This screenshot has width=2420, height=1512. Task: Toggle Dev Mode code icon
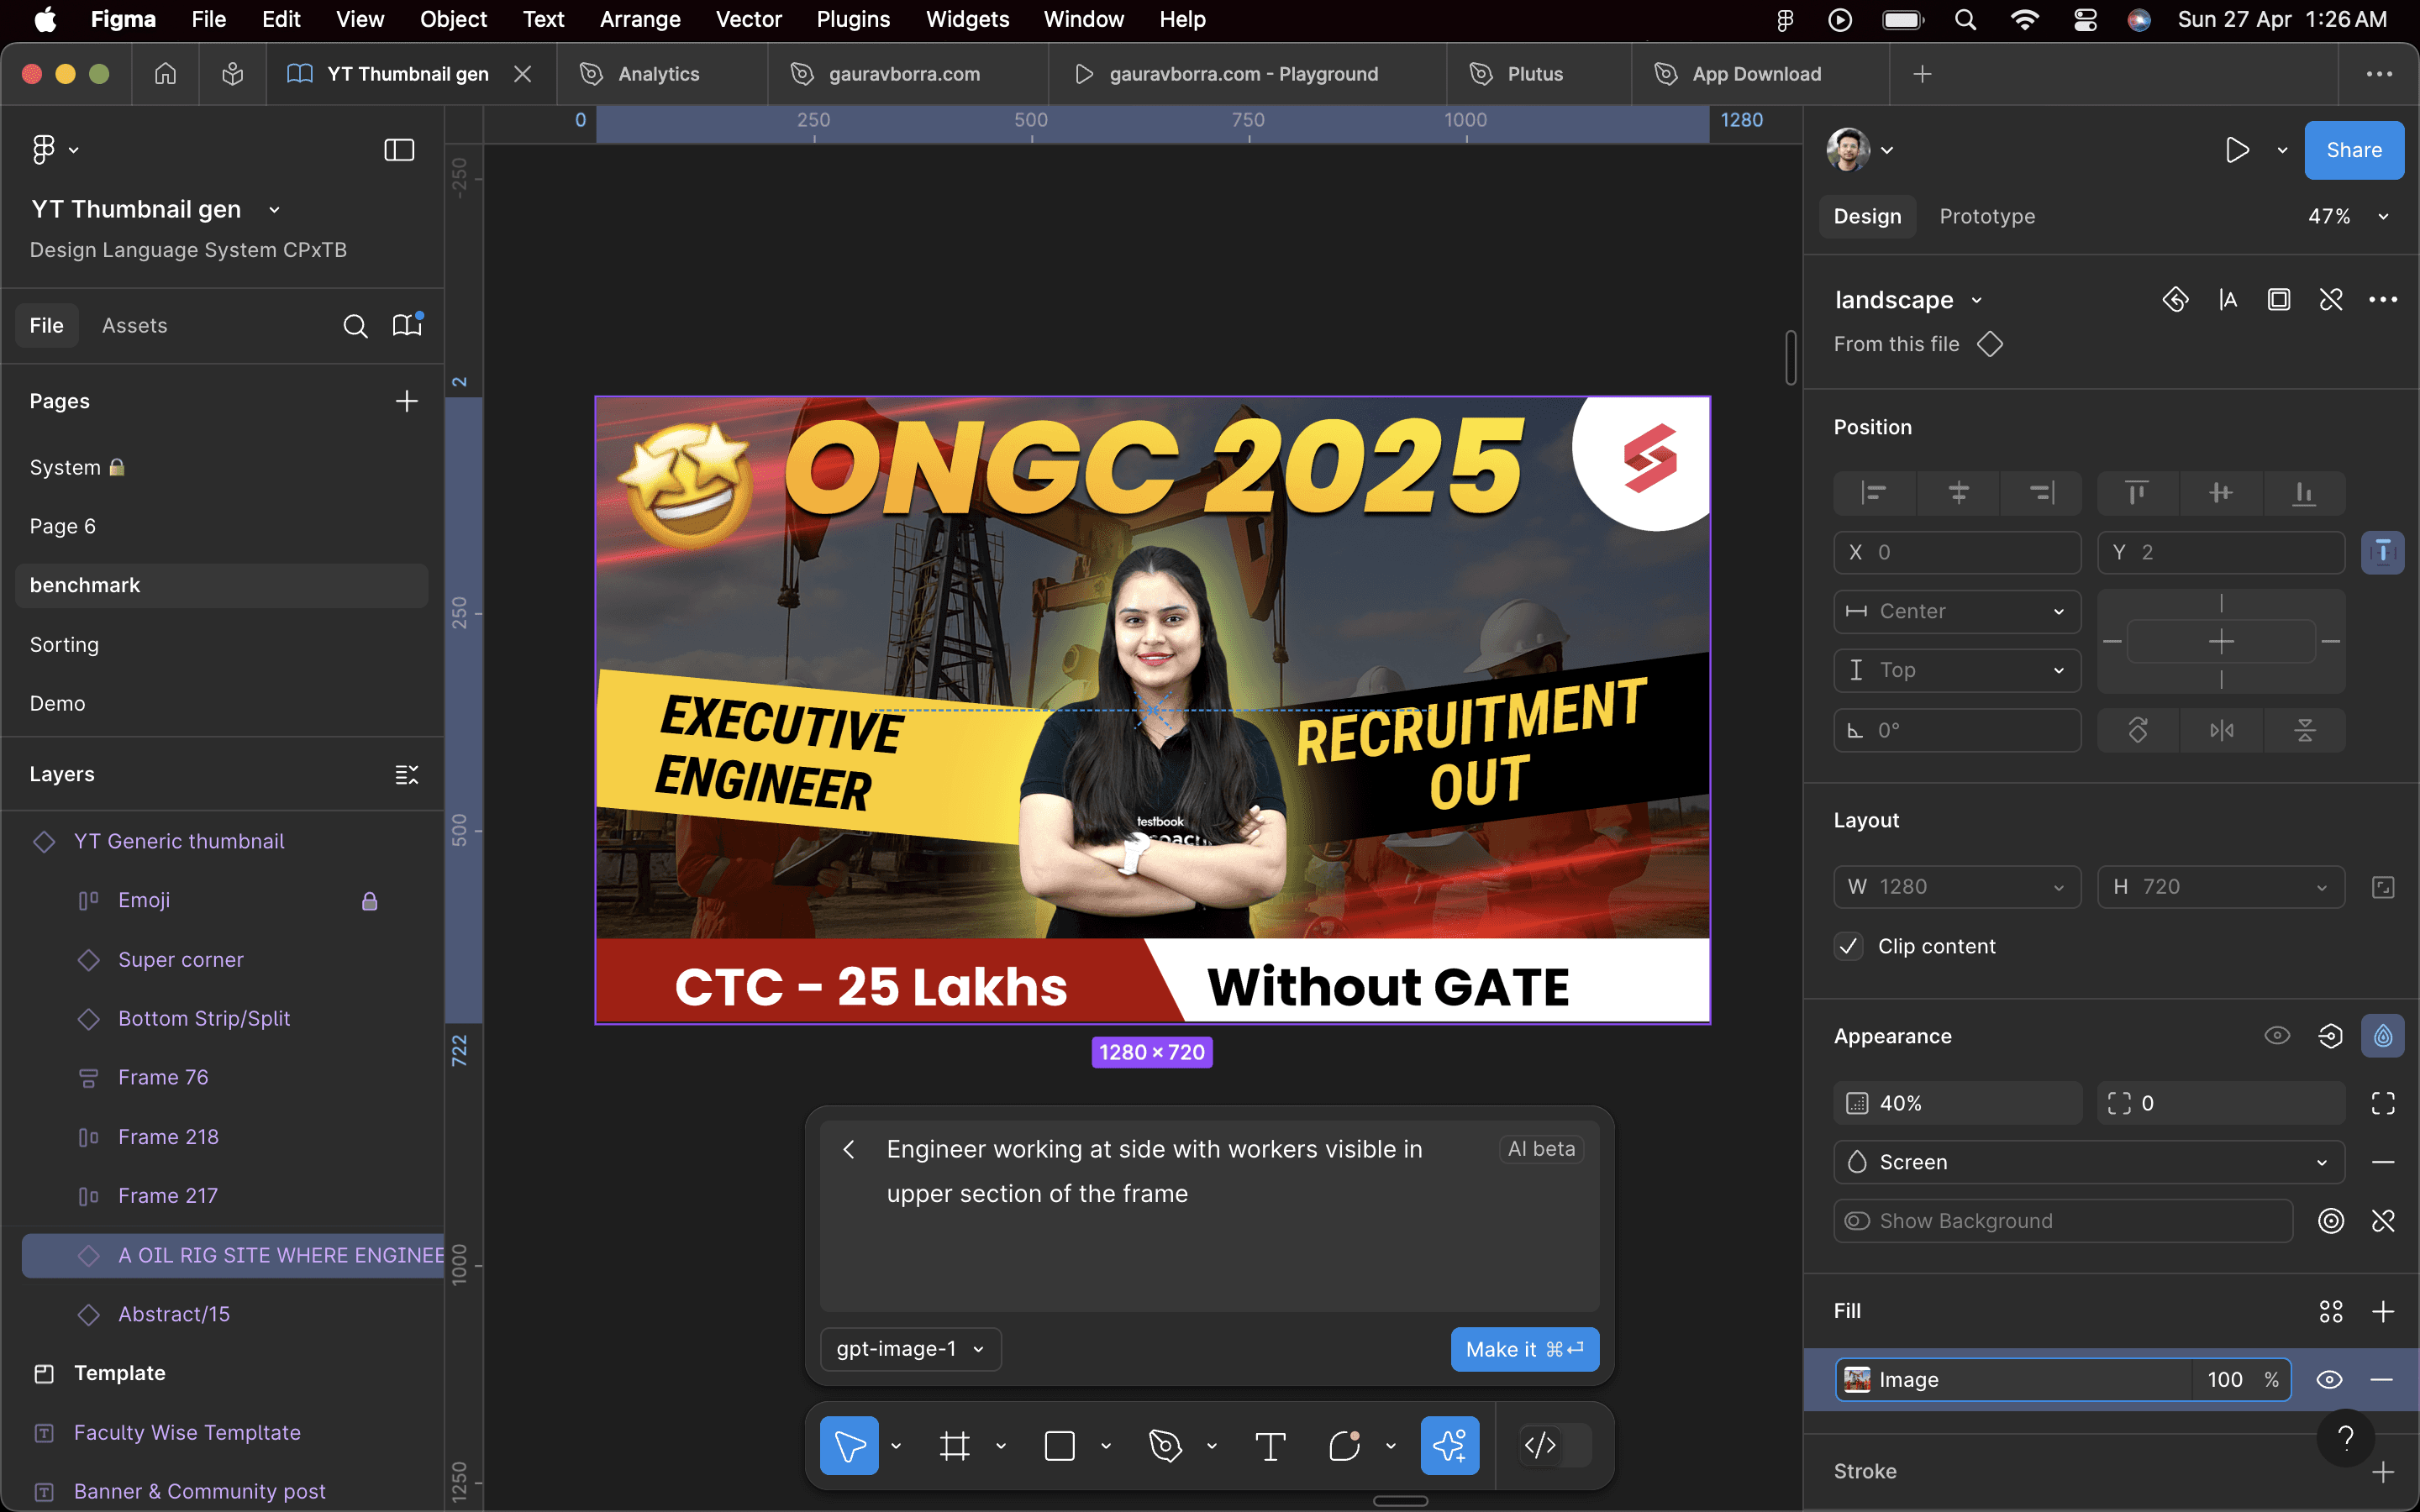(x=1540, y=1445)
